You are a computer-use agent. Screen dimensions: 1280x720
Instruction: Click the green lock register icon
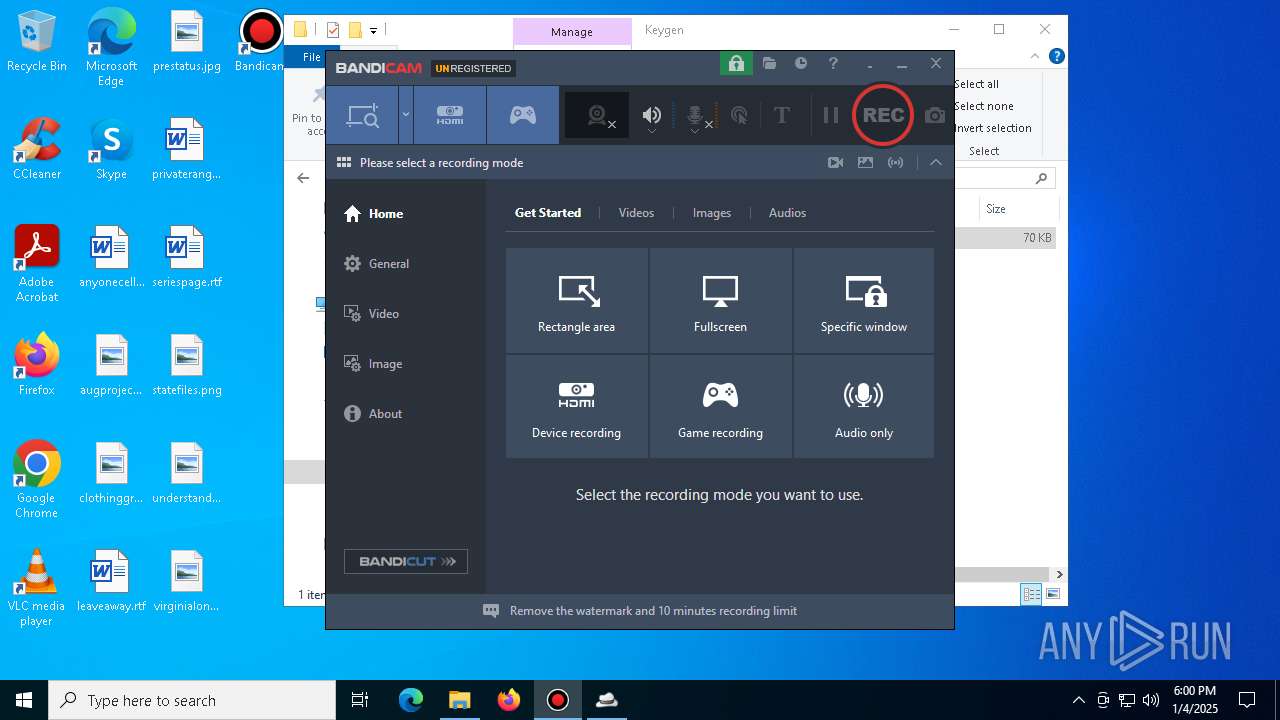click(736, 64)
